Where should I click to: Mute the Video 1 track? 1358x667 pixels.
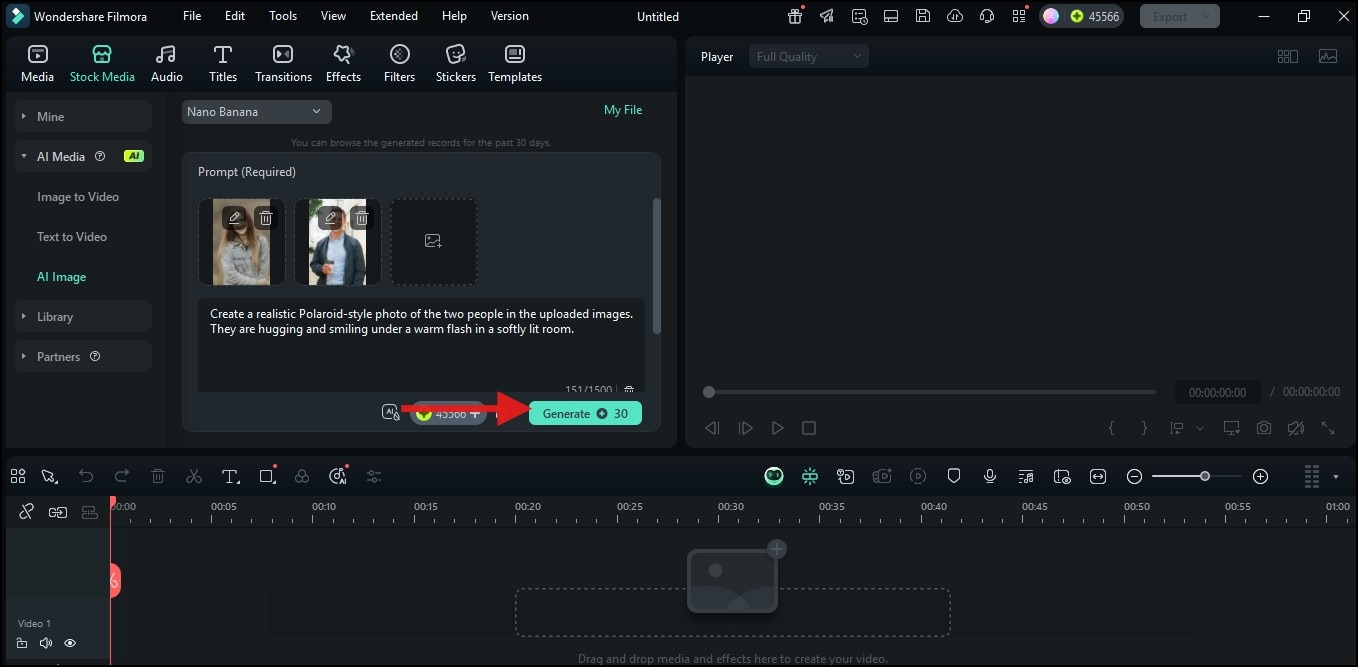tap(45, 643)
